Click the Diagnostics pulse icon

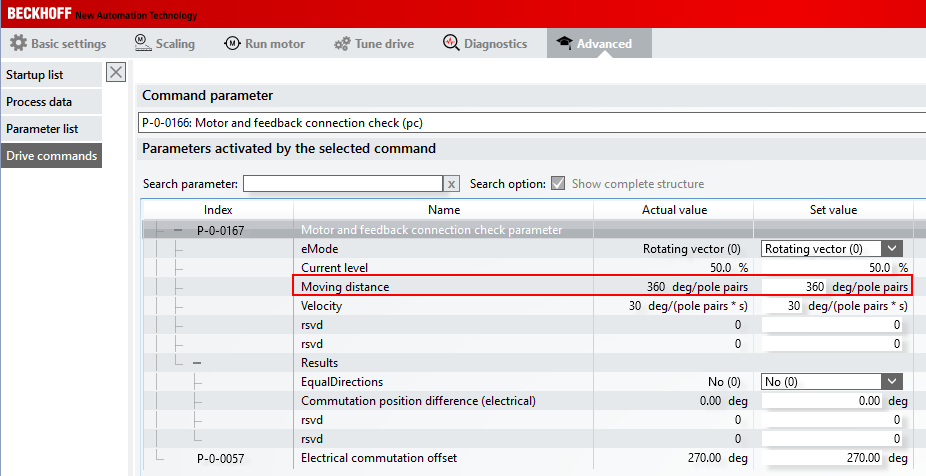click(x=450, y=43)
